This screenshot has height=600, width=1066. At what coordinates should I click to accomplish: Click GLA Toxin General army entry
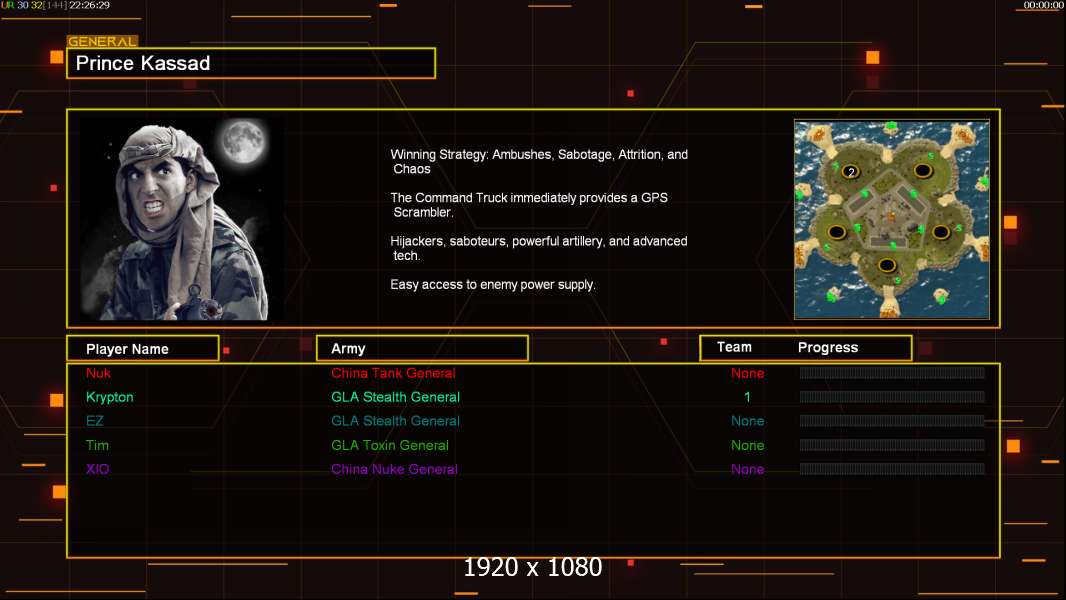click(390, 445)
